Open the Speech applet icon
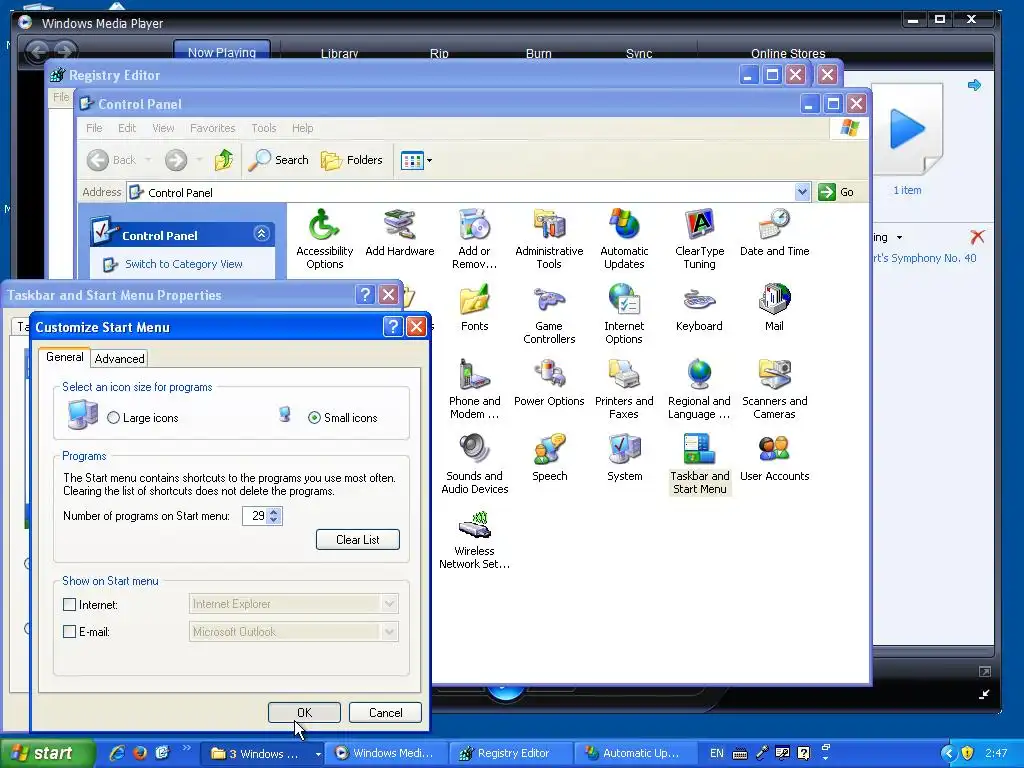This screenshot has width=1024, height=768. (549, 458)
